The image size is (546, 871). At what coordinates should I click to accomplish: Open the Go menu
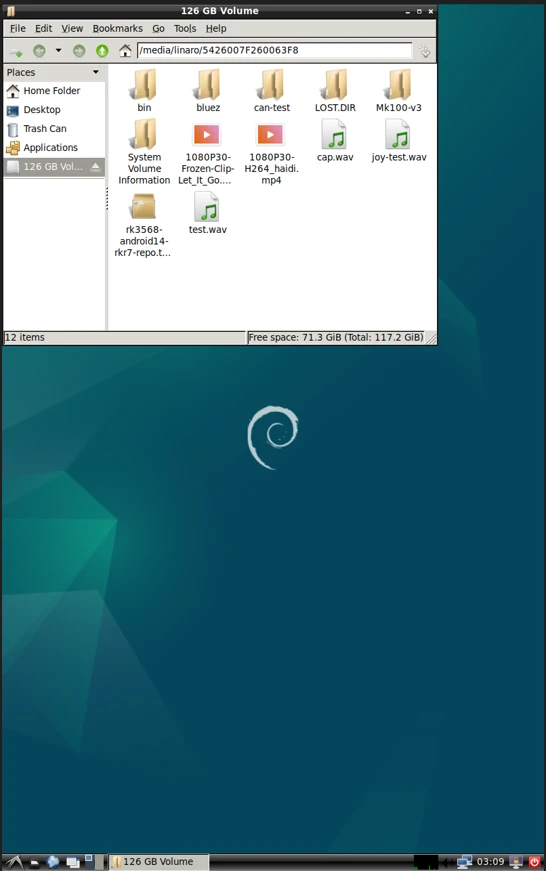pyautogui.click(x=158, y=28)
